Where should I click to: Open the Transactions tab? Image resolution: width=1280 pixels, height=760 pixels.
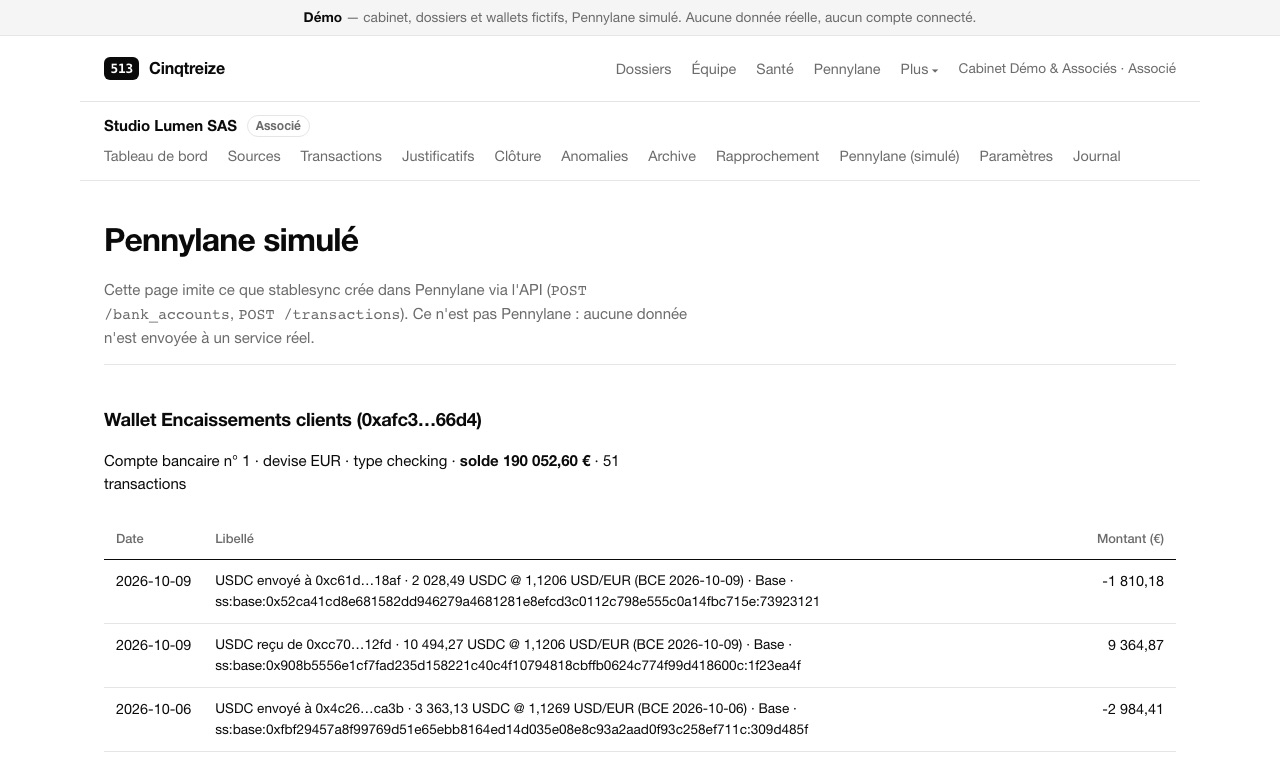pyautogui.click(x=341, y=156)
